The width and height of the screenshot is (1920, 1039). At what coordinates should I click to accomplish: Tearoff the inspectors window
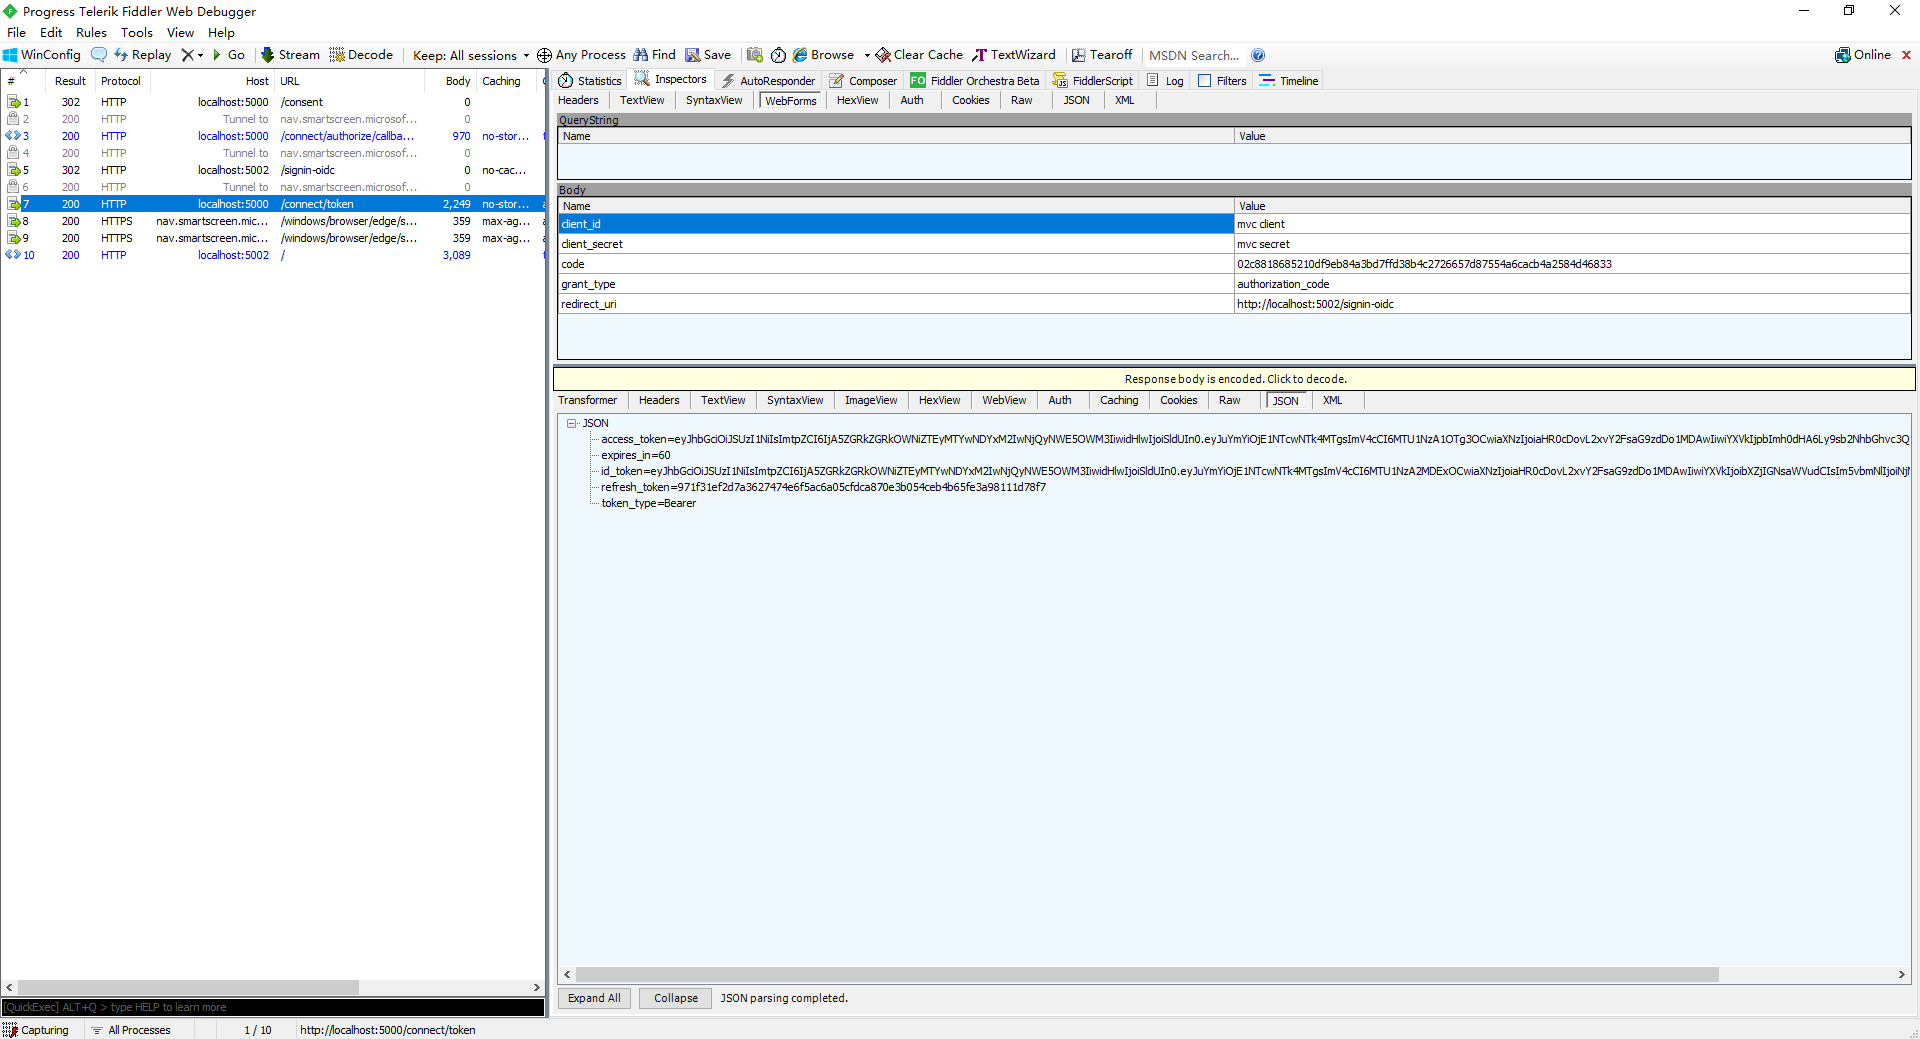[1102, 55]
